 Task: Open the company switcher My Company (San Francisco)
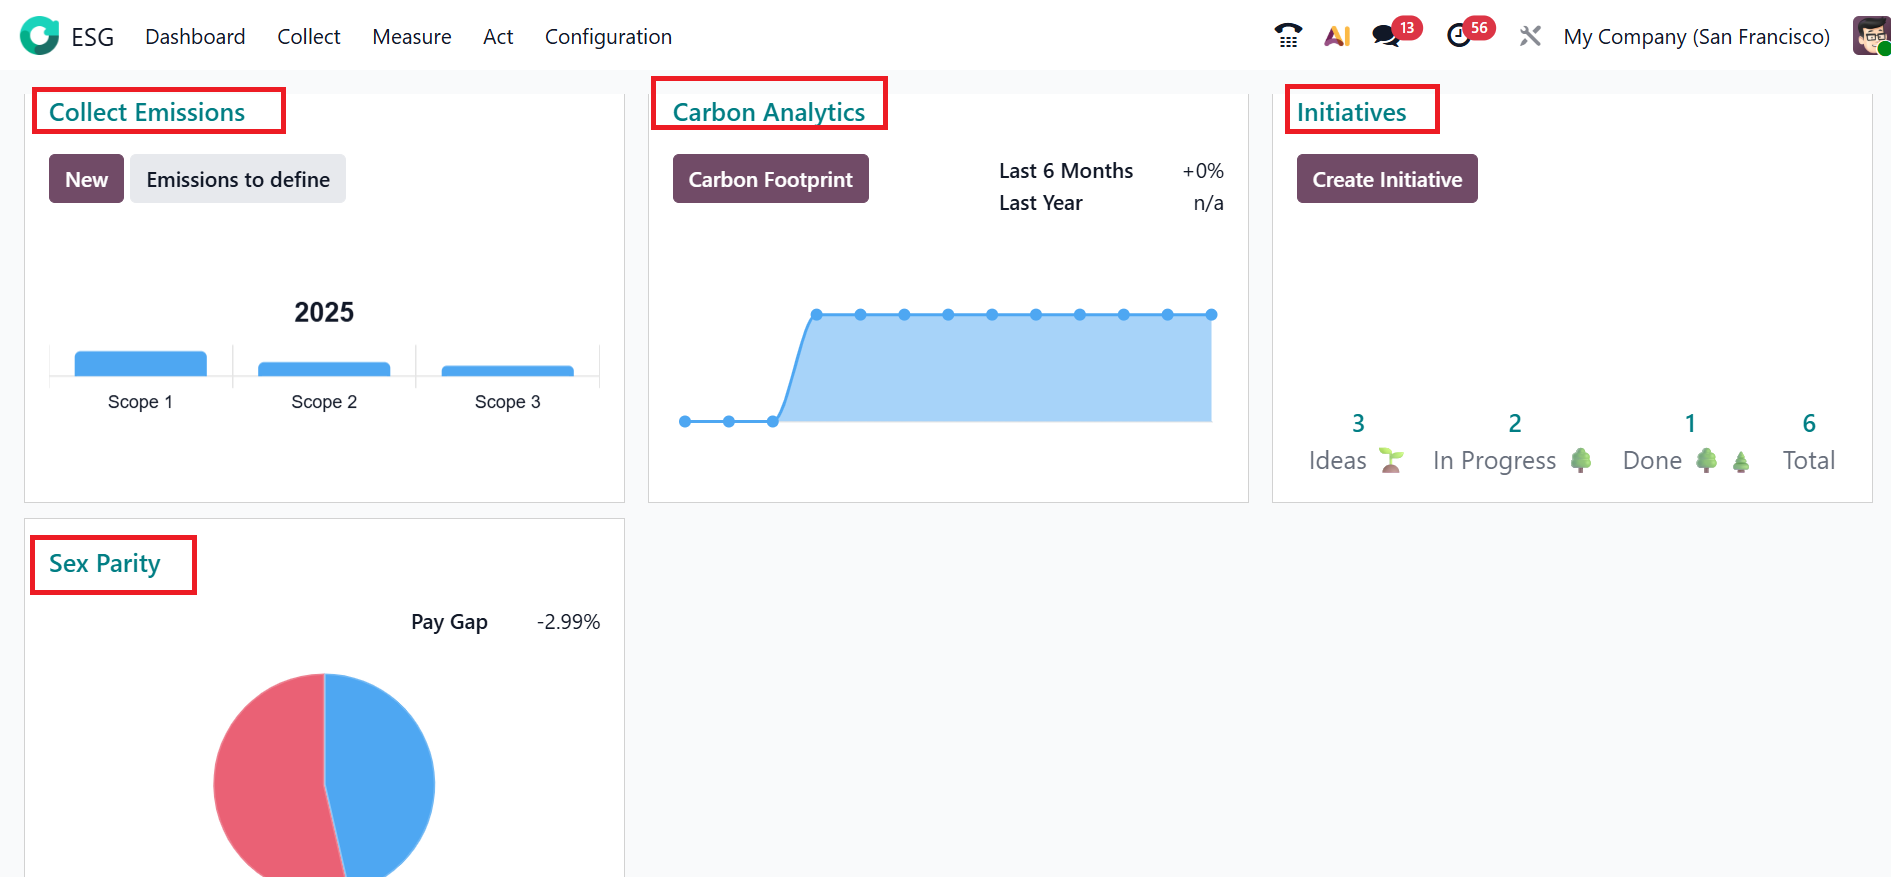[x=1696, y=36]
